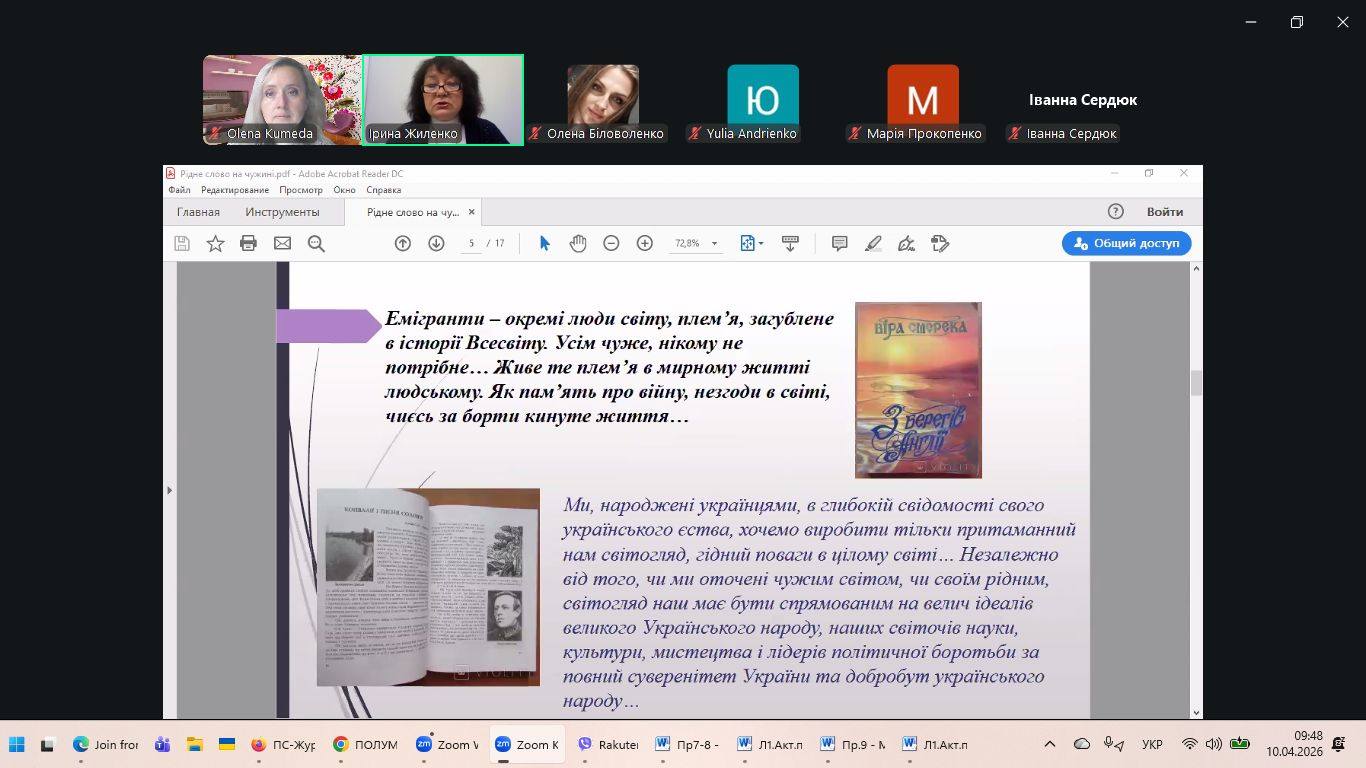Switch to the Инструменты tab
Image resolution: width=1366 pixels, height=768 pixels.
coord(282,212)
